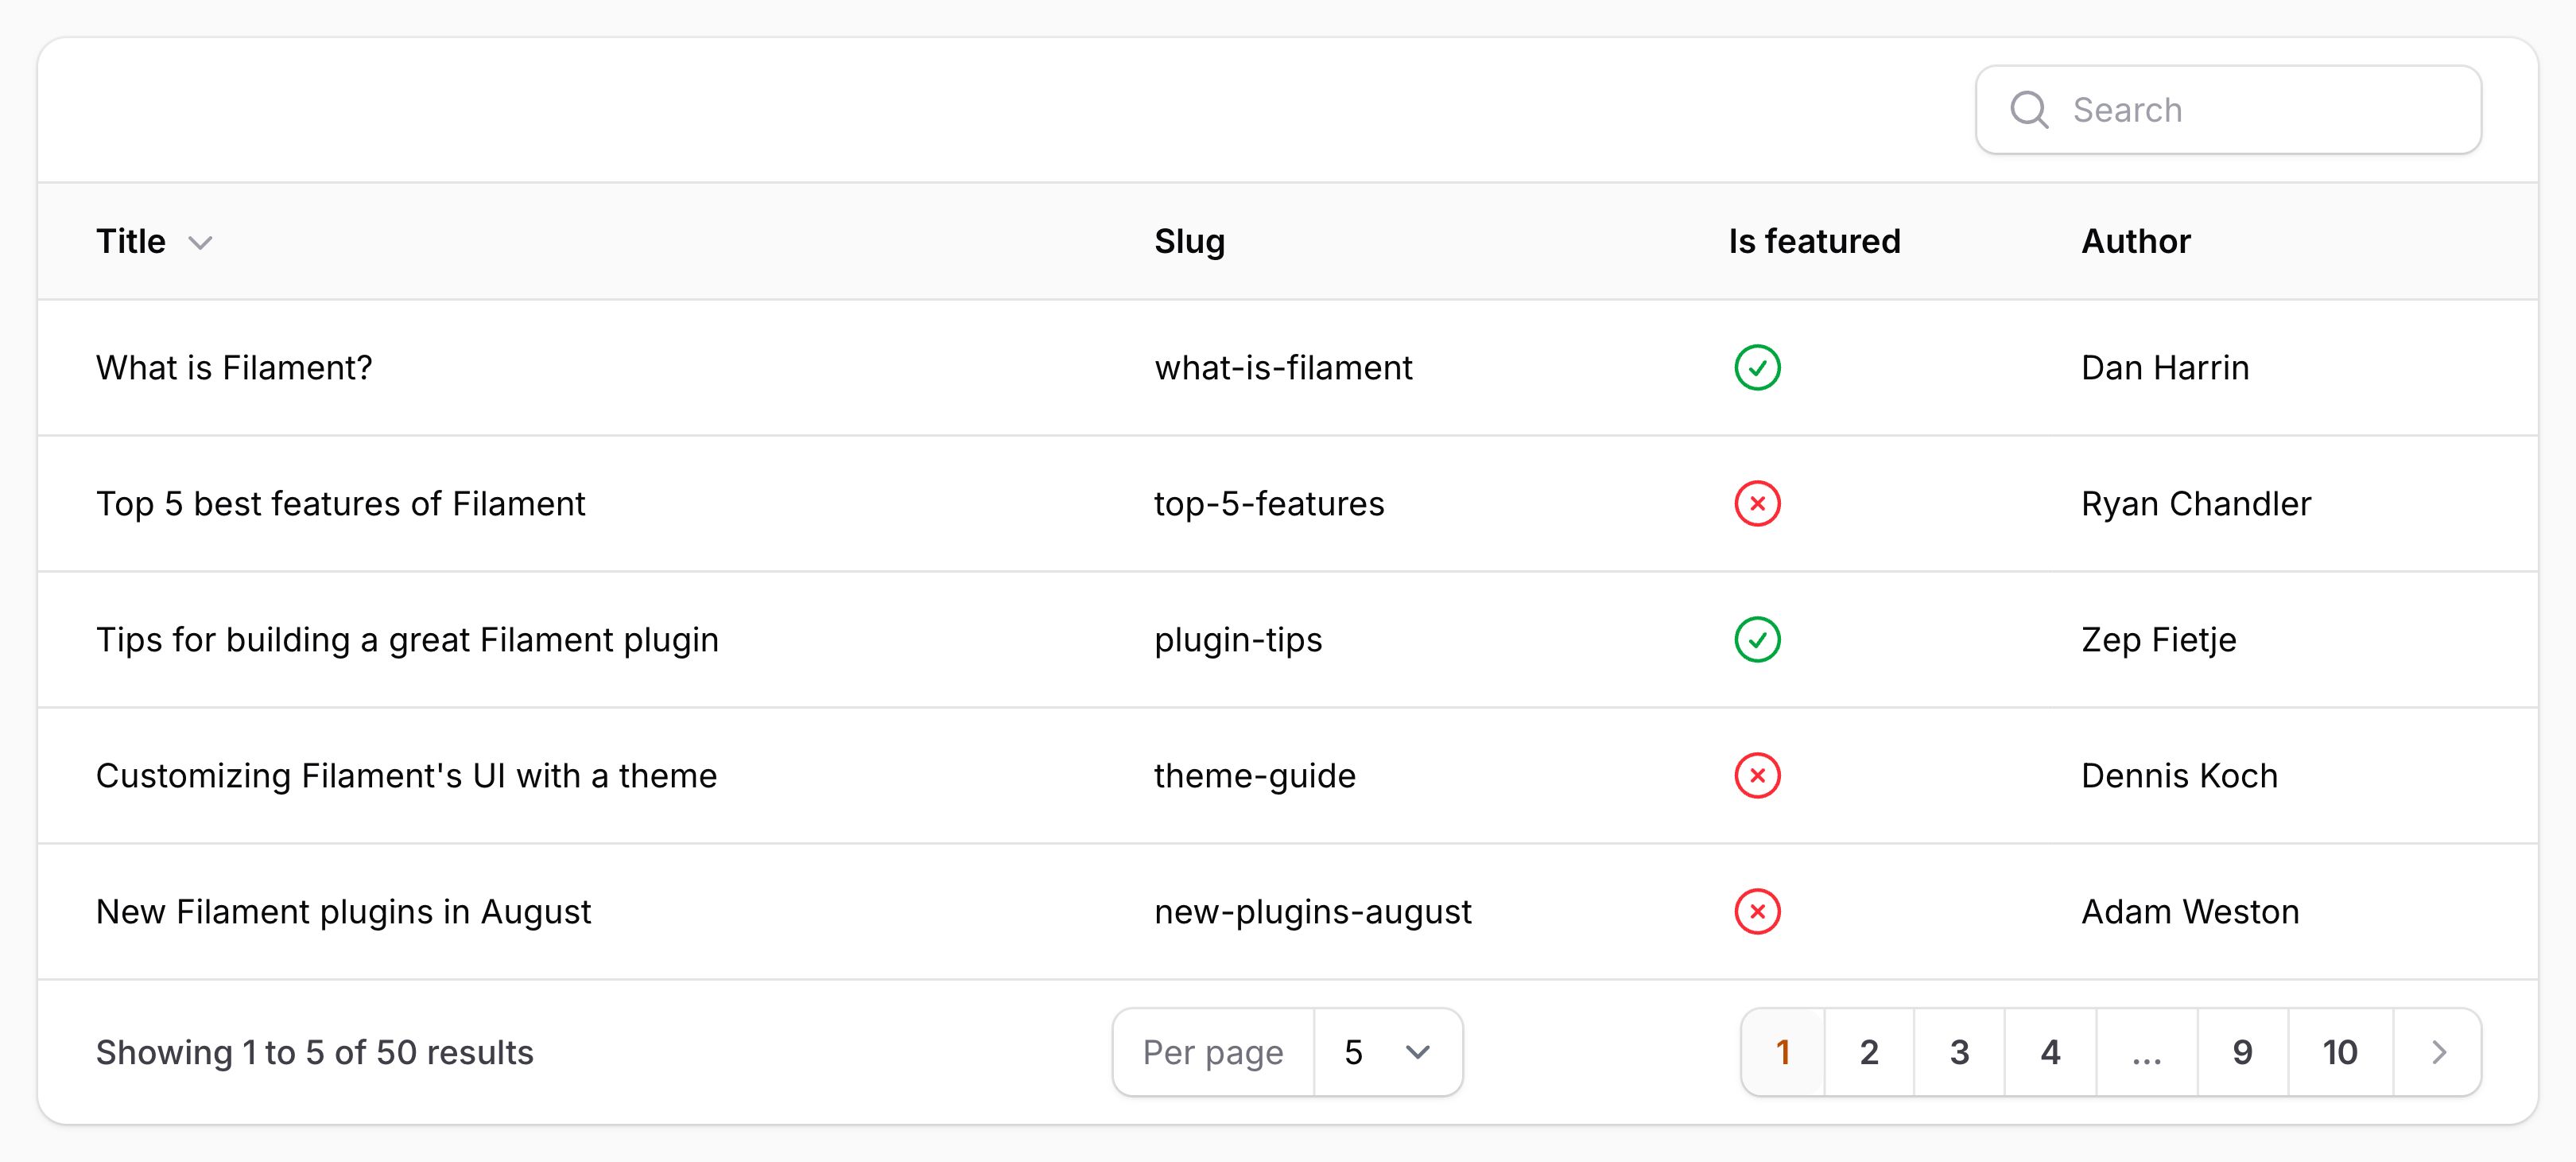The image size is (2576, 1162).
Task: Click red X icon for theme-guide row
Action: (1757, 776)
